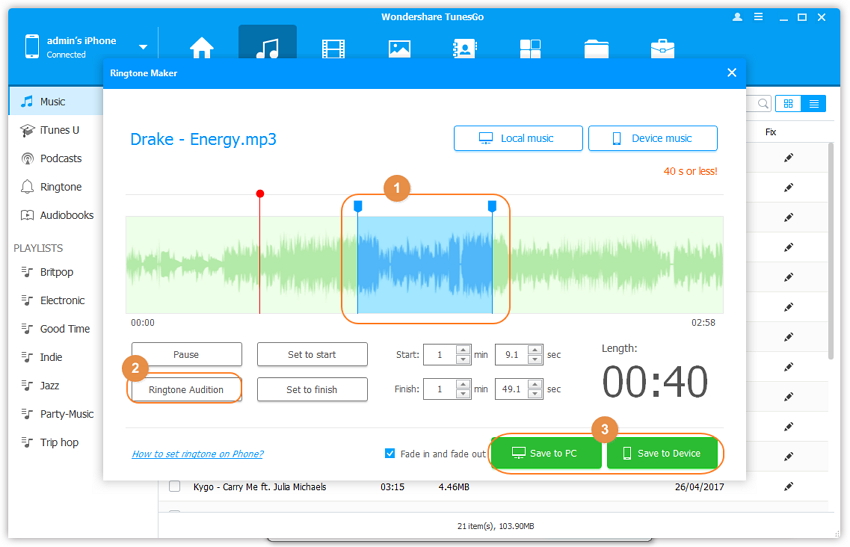Open the Toolbox briefcase icon
This screenshot has height=547, width=850.
click(662, 48)
